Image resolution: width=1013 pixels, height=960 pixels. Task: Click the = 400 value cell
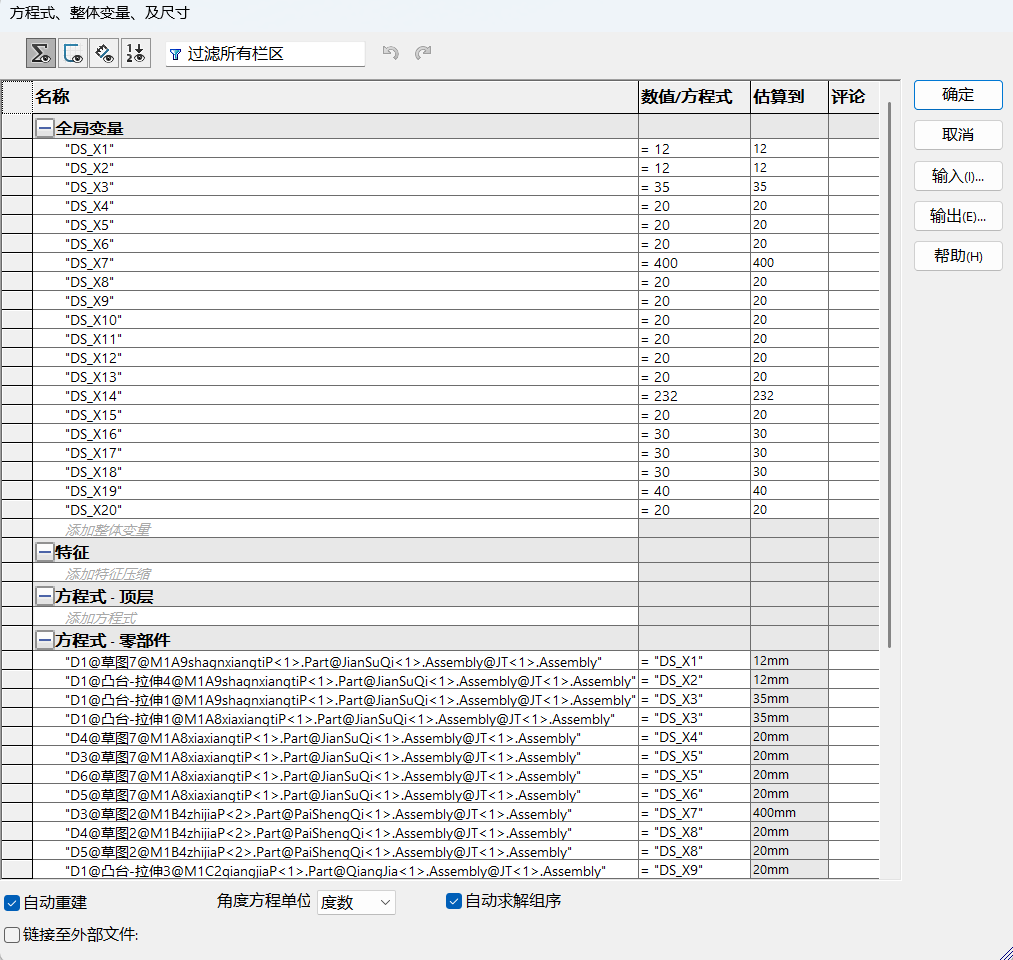694,263
